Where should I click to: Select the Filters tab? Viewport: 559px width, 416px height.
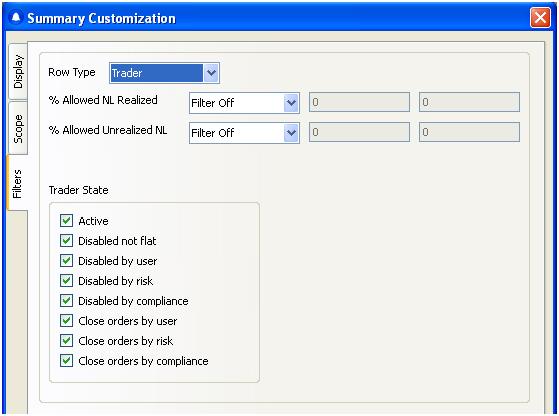[17, 184]
